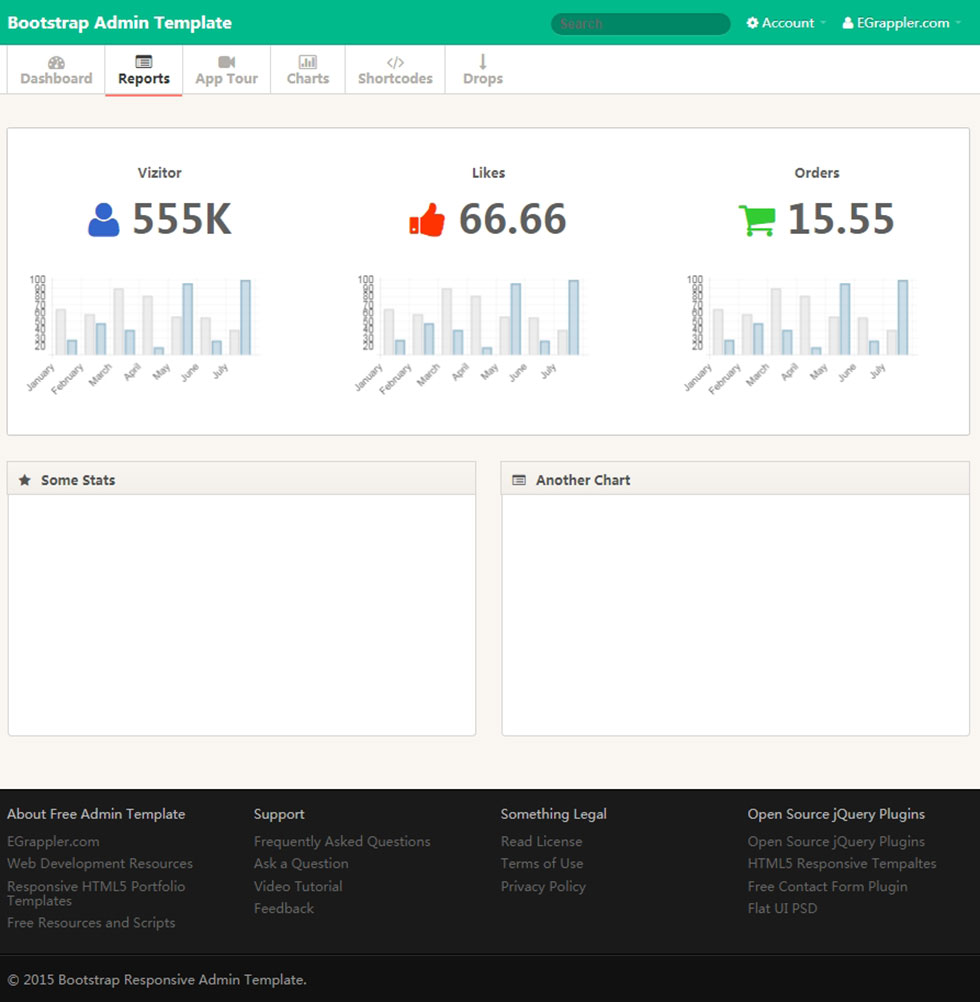Image resolution: width=980 pixels, height=1002 pixels.
Task: Click the 15.55 orders value
Action: [841, 219]
